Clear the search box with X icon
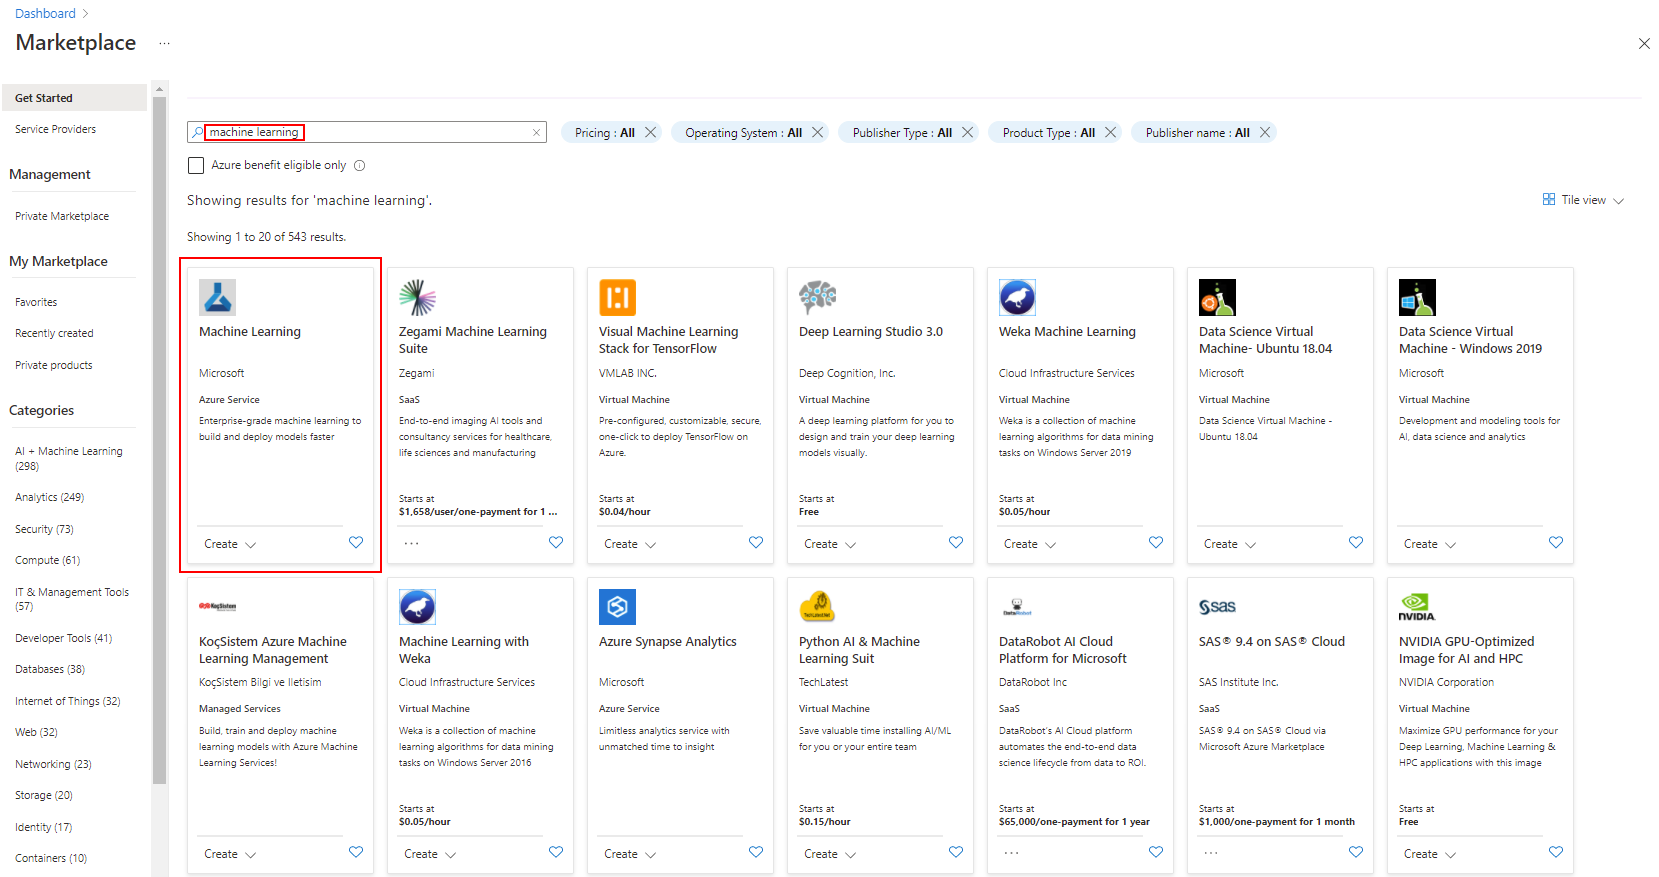The image size is (1659, 877). click(536, 132)
